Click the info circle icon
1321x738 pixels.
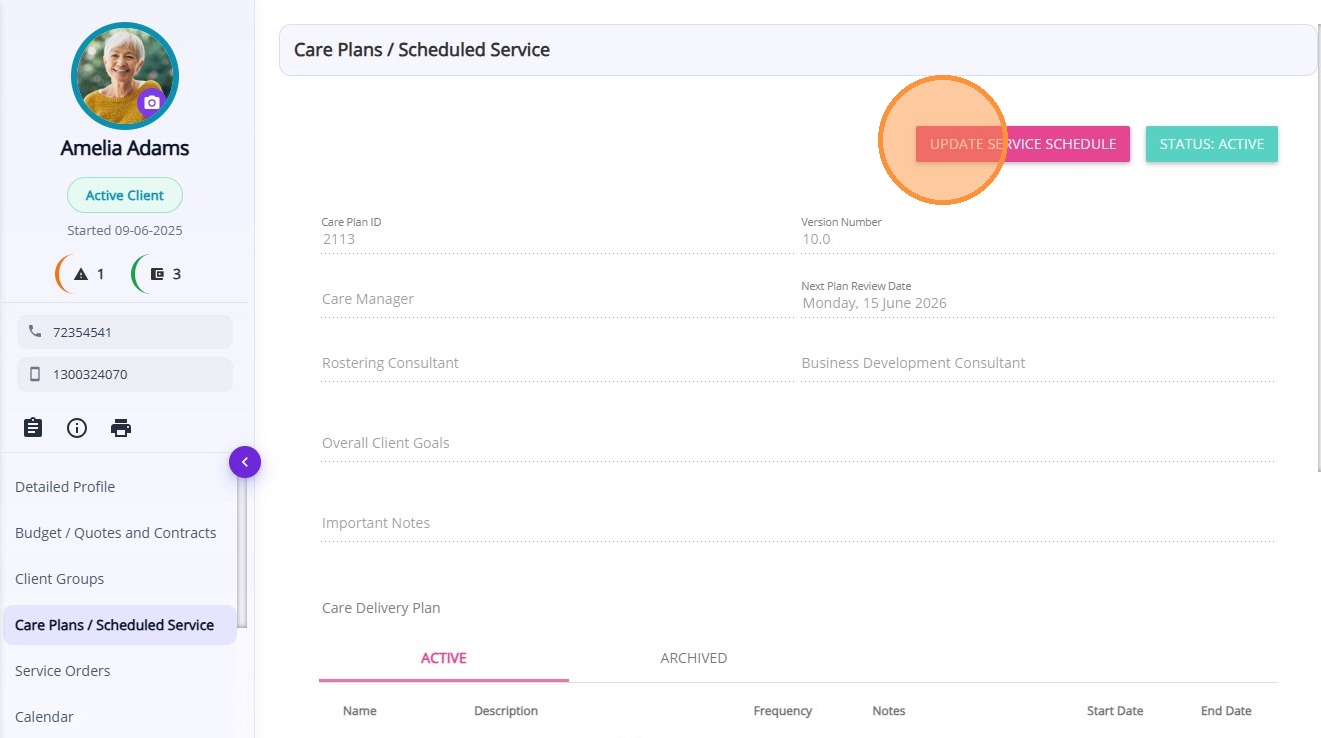[x=77, y=428]
